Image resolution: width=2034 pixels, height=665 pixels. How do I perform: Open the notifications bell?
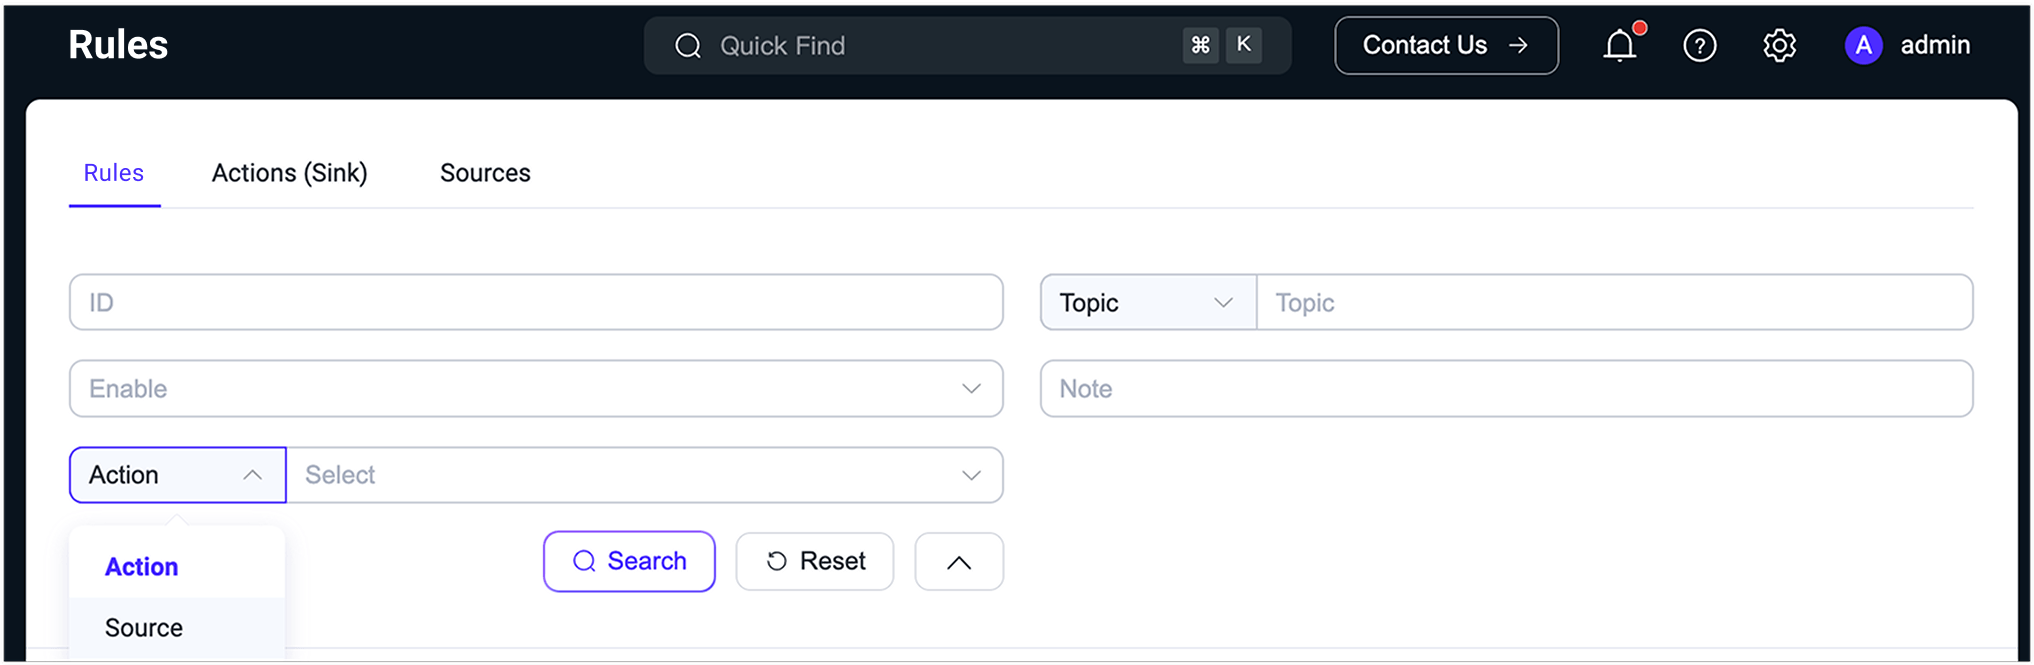[x=1619, y=46]
